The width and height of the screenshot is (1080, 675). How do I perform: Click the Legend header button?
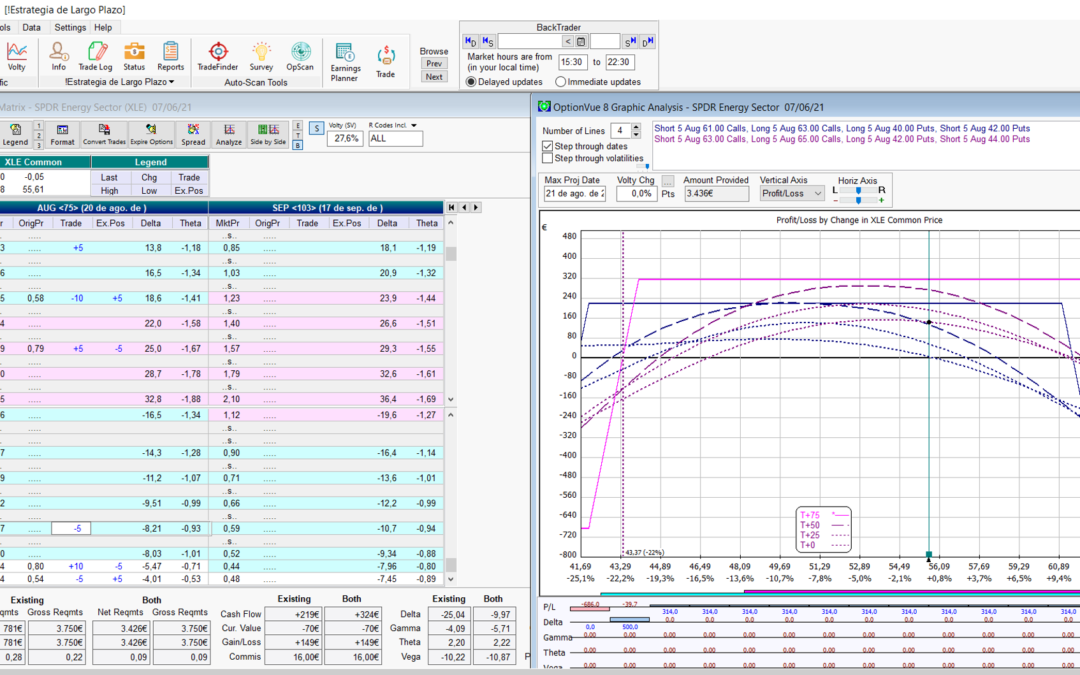(150, 162)
